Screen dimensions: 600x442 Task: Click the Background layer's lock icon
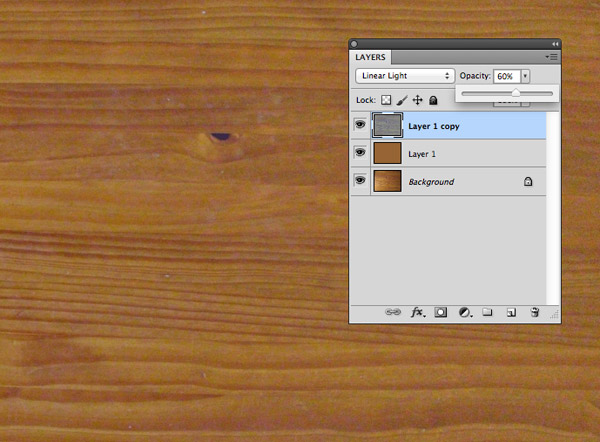pos(527,182)
